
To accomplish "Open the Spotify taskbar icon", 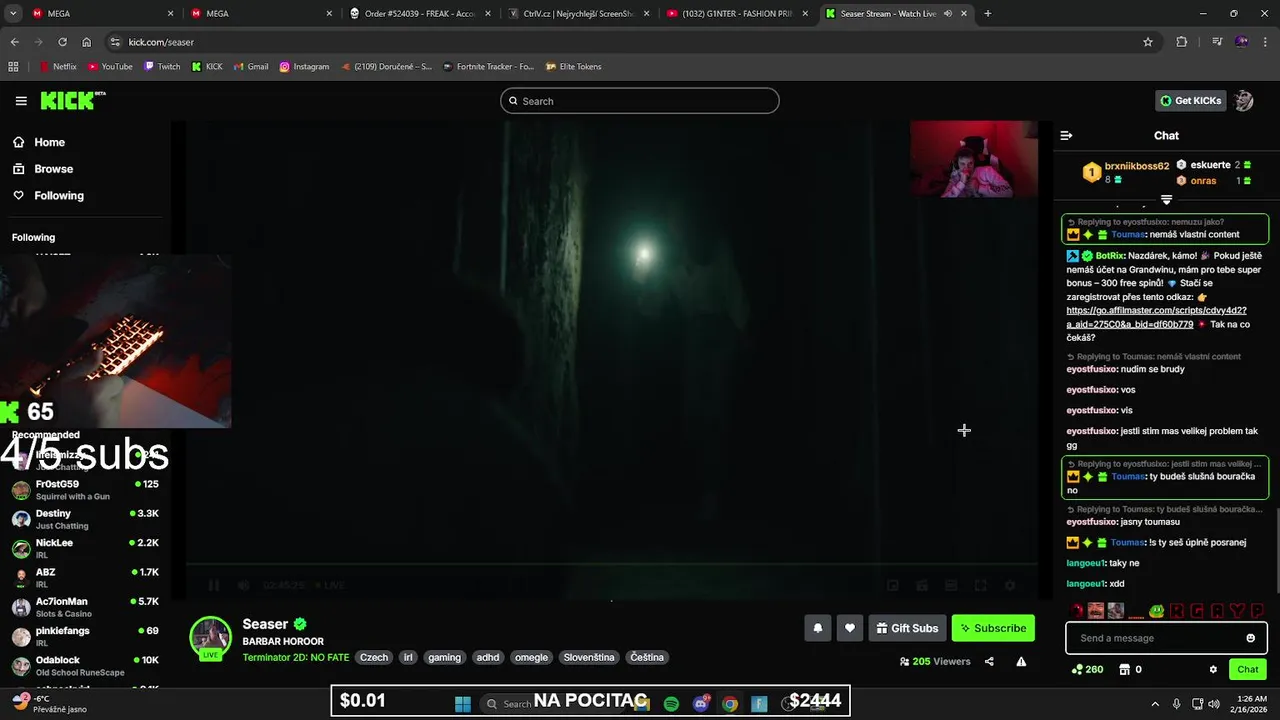I will pyautogui.click(x=671, y=704).
